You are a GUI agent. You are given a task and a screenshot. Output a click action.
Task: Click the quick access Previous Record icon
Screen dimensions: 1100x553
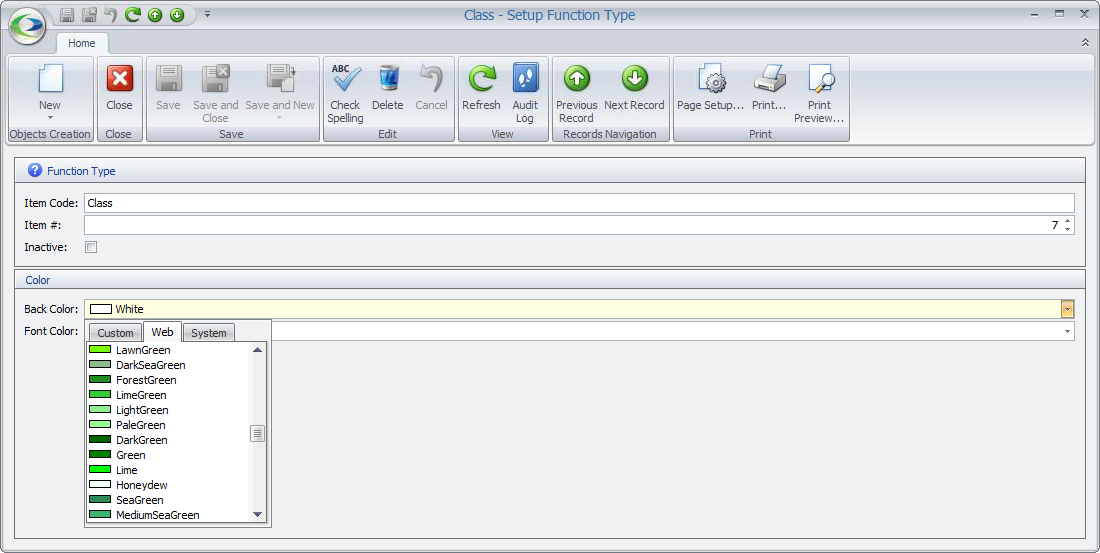[x=155, y=15]
